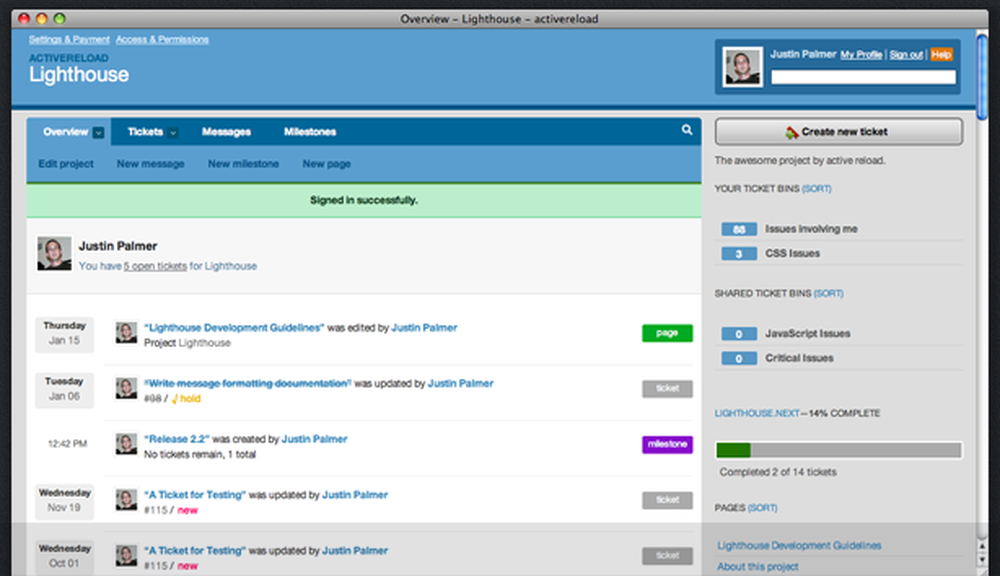
Task: Click Justin Palmer name in Release 2.2 row
Action: (x=314, y=439)
